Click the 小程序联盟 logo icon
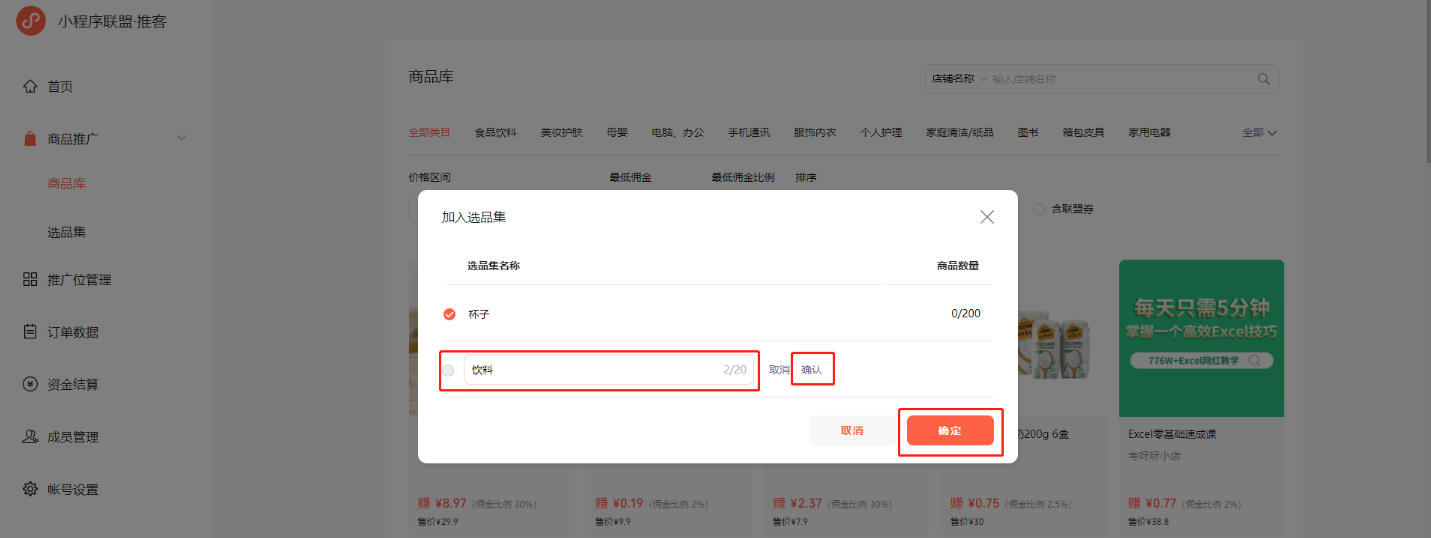The height and width of the screenshot is (538, 1431). pyautogui.click(x=31, y=20)
